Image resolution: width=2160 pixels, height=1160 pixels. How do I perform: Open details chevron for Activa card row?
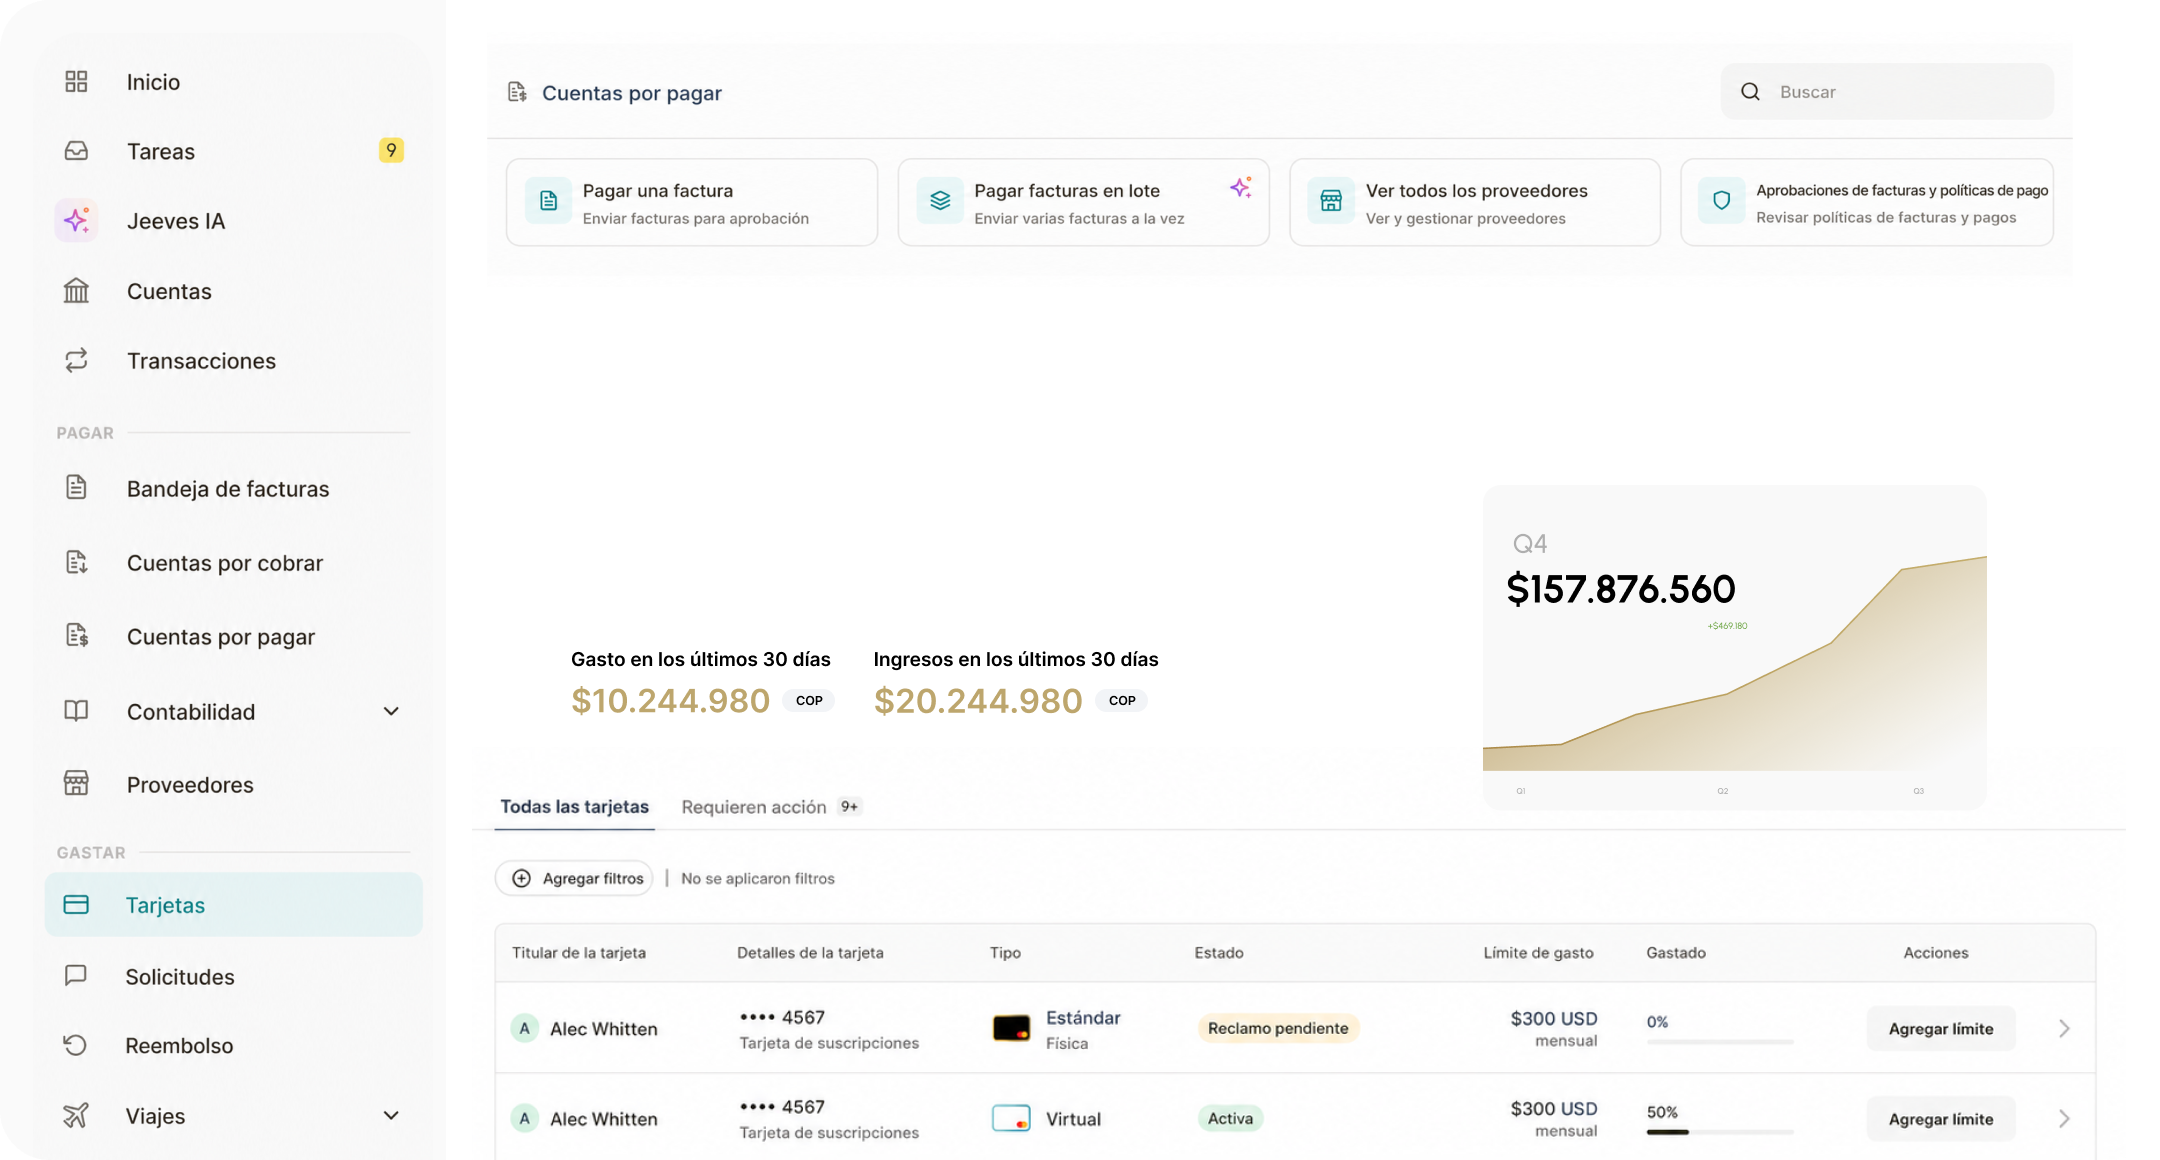[2064, 1118]
